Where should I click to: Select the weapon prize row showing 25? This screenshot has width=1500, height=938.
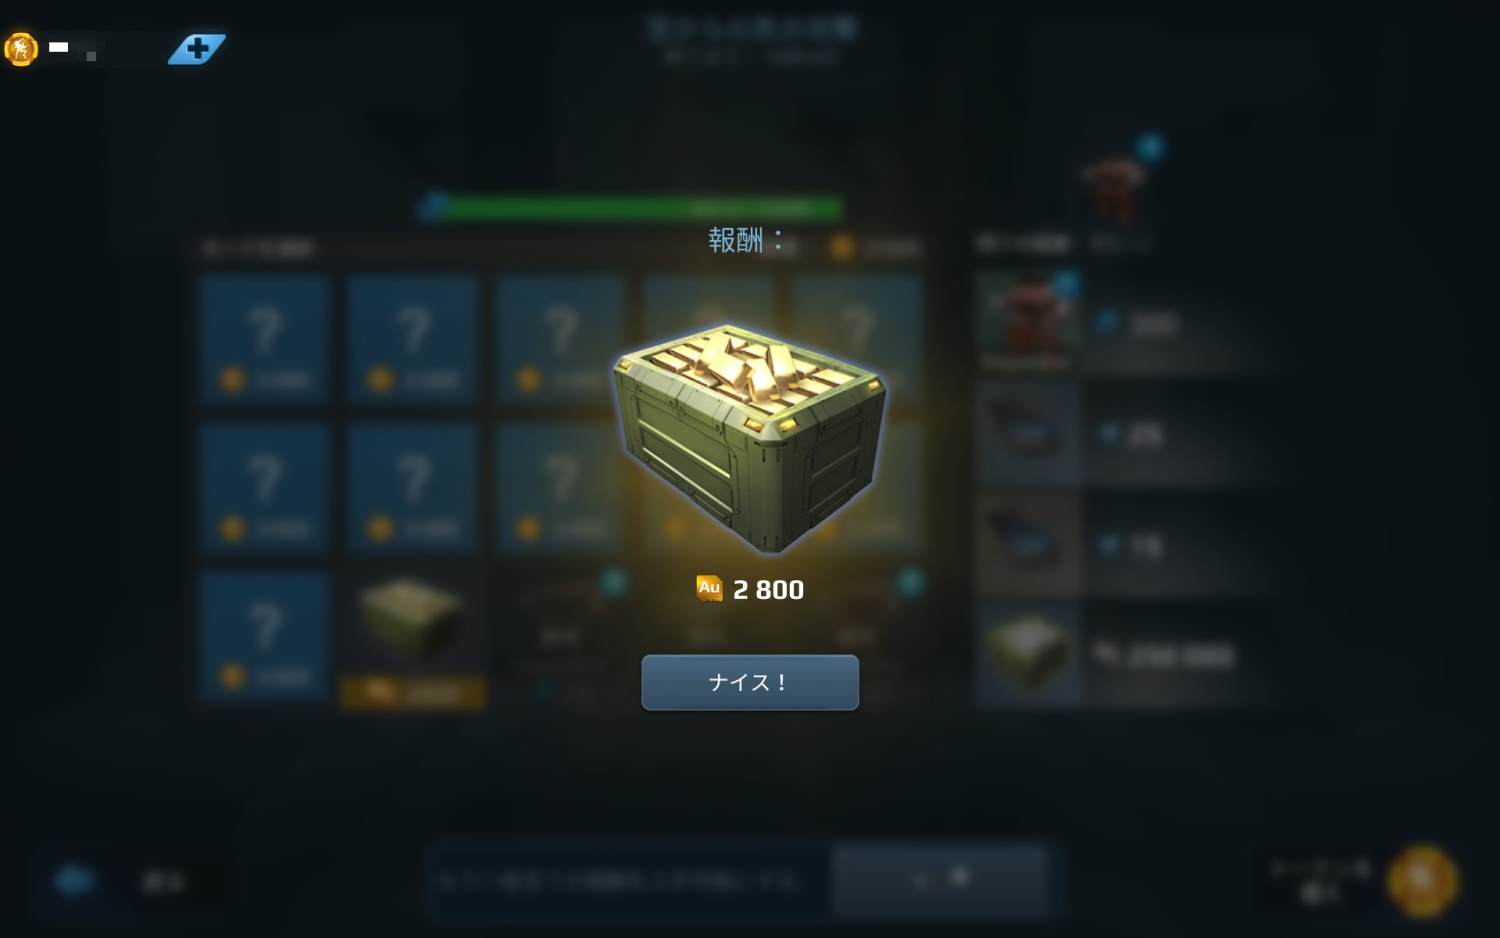point(1125,433)
